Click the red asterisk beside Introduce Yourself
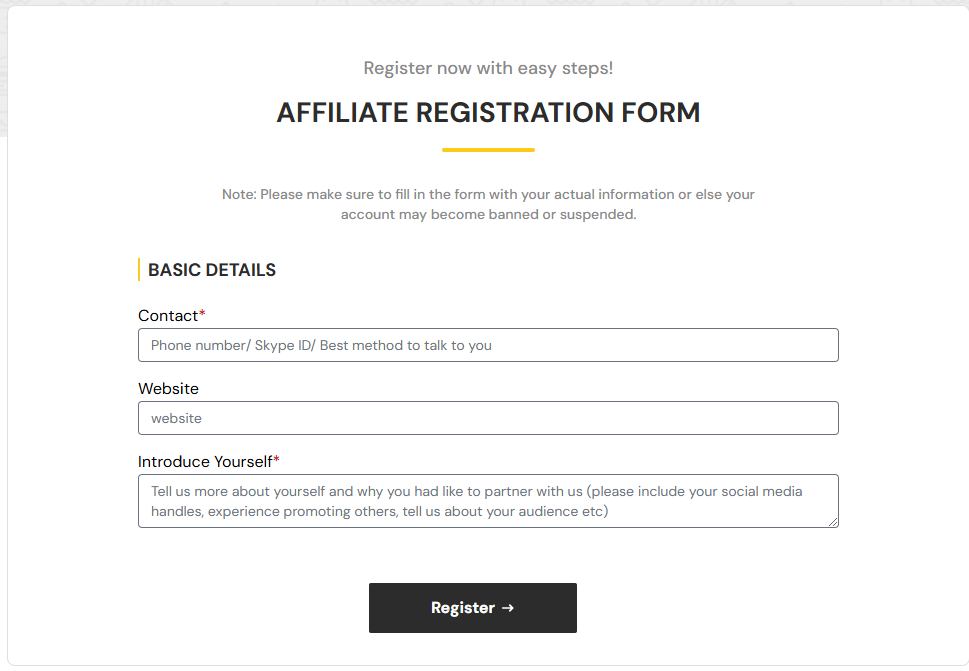 click(x=277, y=461)
